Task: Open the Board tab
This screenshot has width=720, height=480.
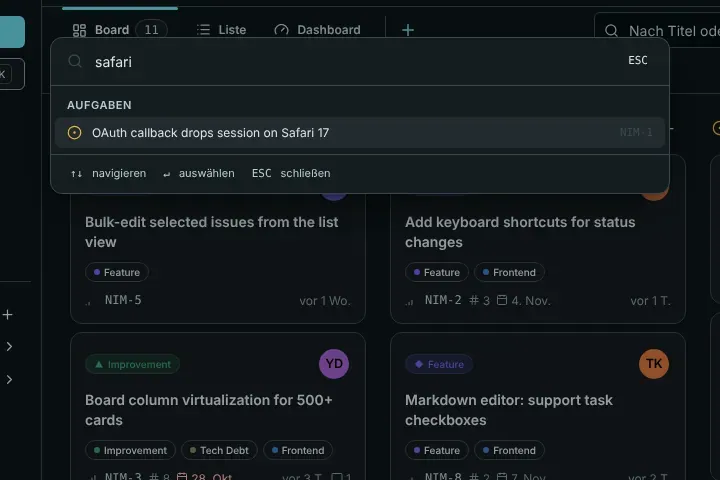Action: tap(119, 30)
